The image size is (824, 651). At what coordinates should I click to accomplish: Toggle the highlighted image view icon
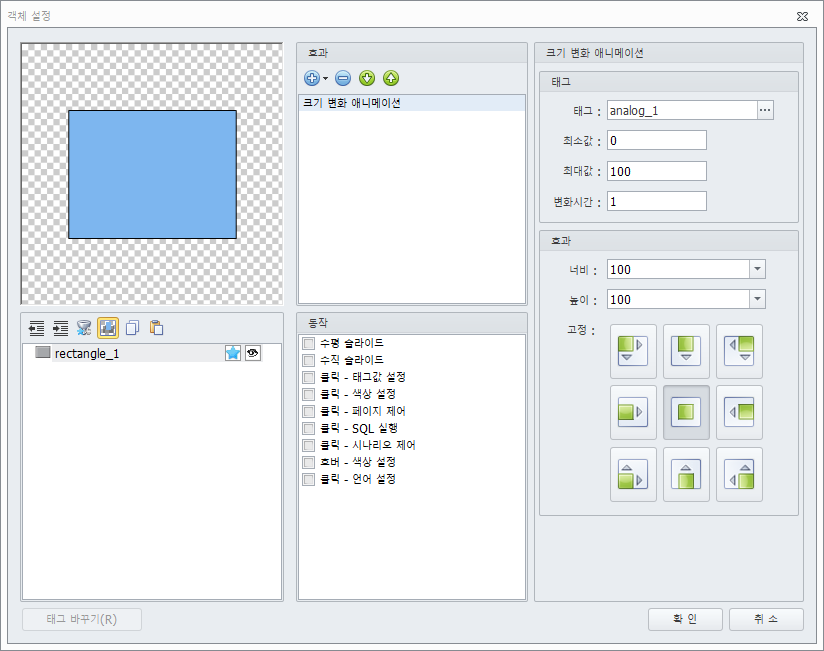point(108,328)
